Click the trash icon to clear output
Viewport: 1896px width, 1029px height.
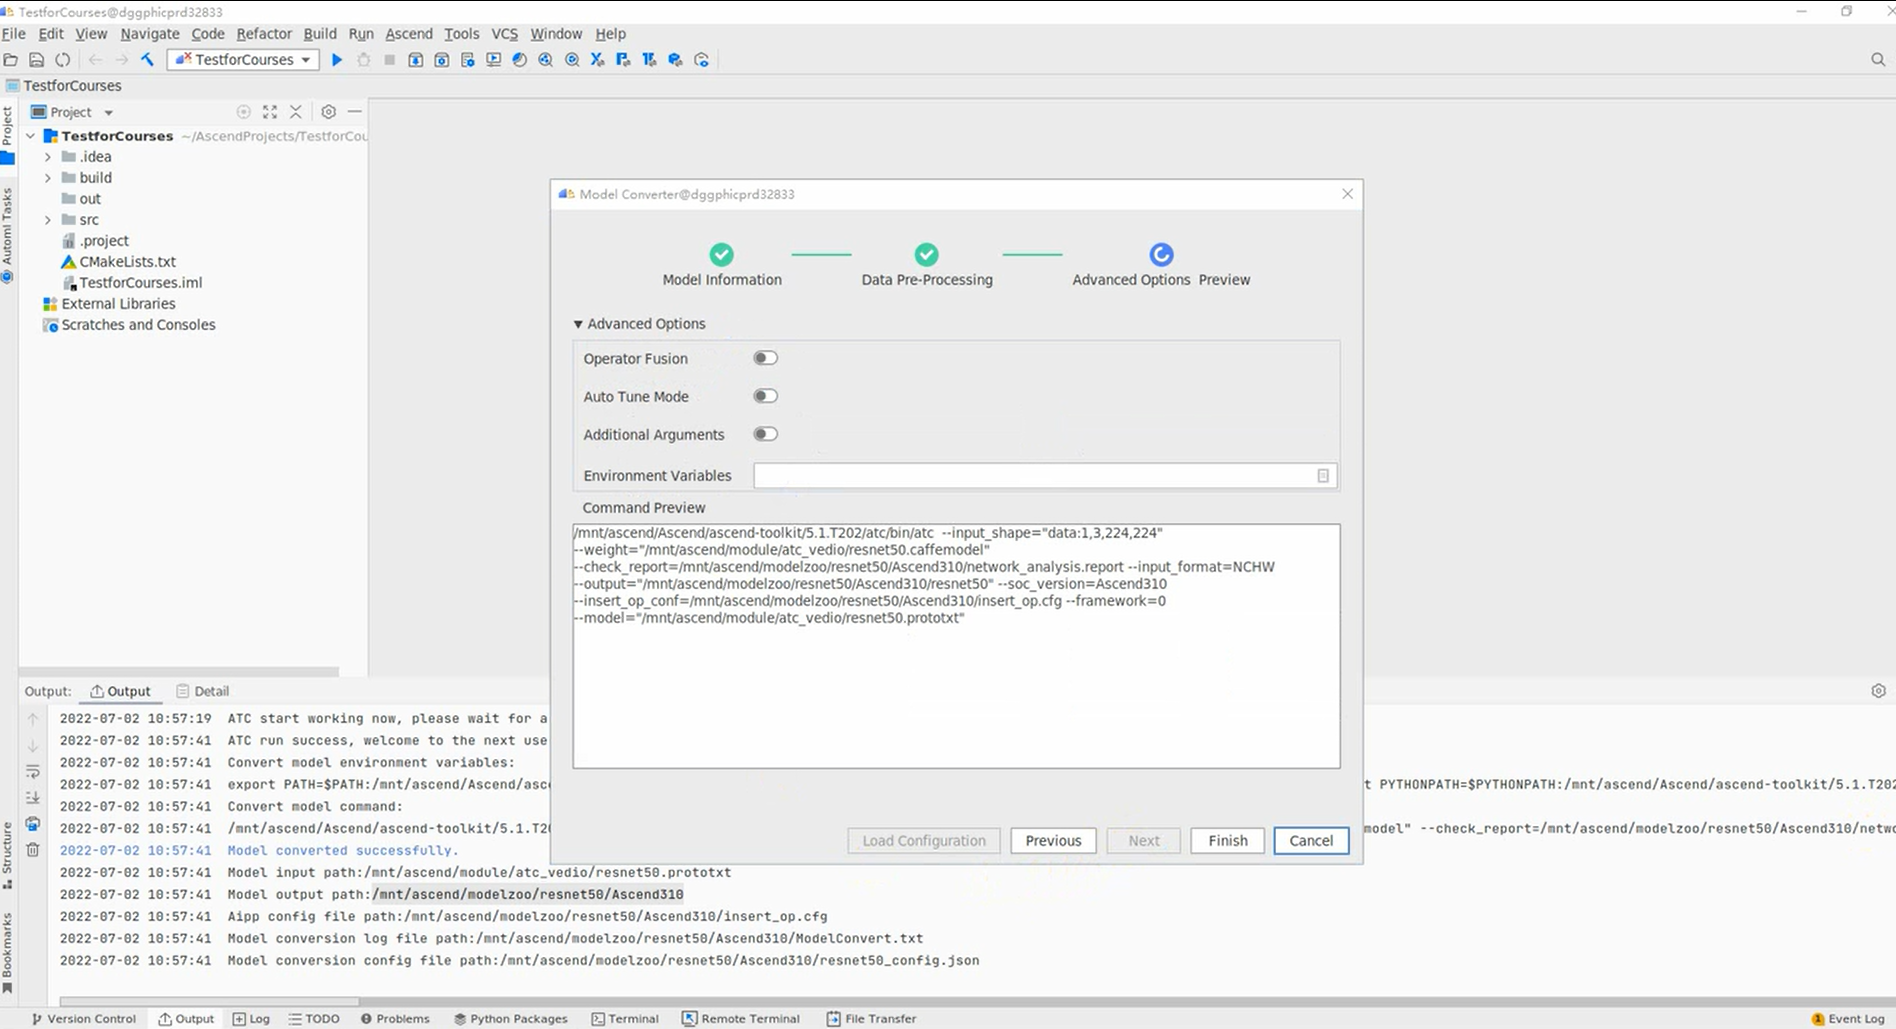point(33,849)
